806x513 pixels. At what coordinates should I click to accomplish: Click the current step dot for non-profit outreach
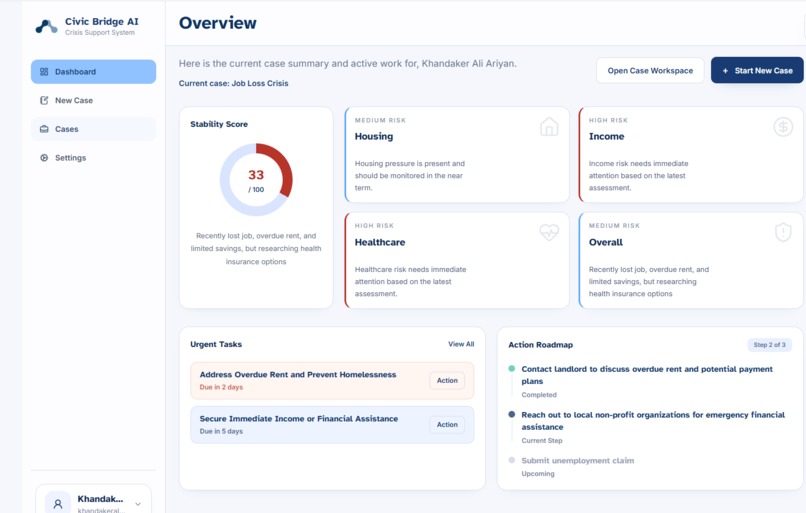pos(511,414)
